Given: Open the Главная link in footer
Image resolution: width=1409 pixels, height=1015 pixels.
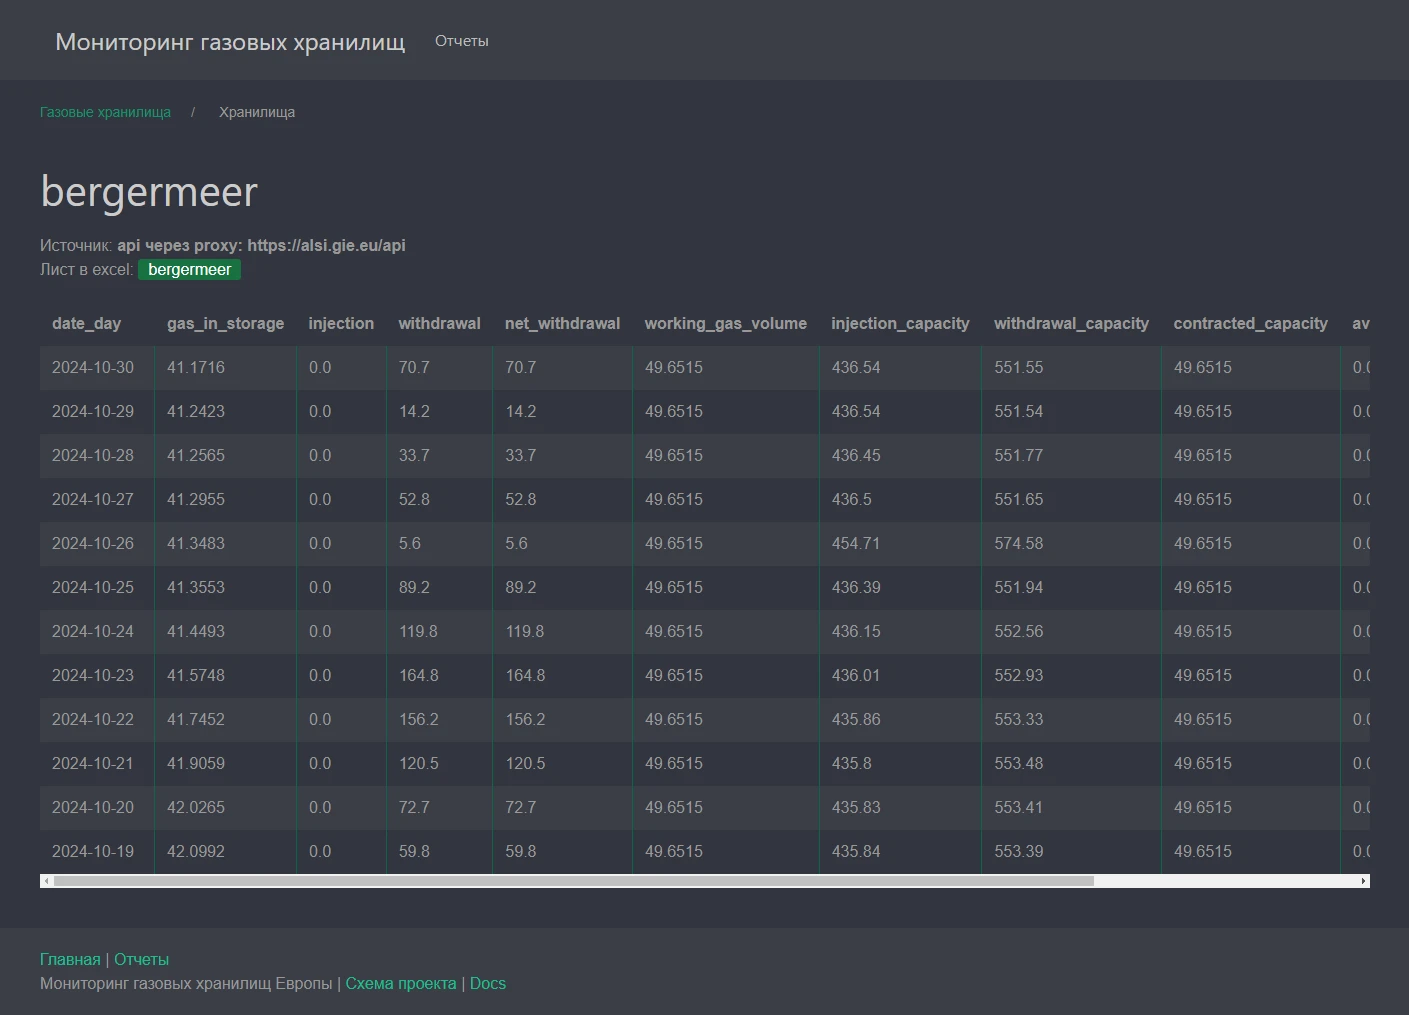Looking at the screenshot, I should (x=70, y=959).
